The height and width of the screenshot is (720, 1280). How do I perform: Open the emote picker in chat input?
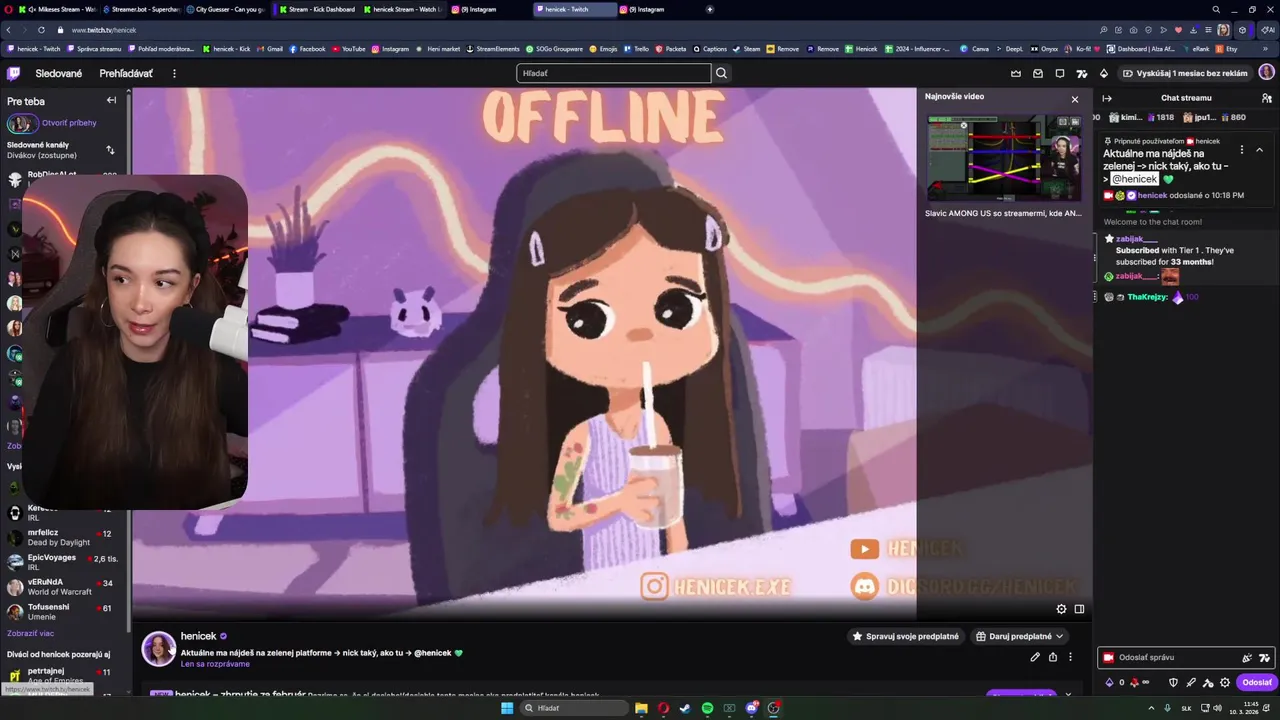[1247, 658]
